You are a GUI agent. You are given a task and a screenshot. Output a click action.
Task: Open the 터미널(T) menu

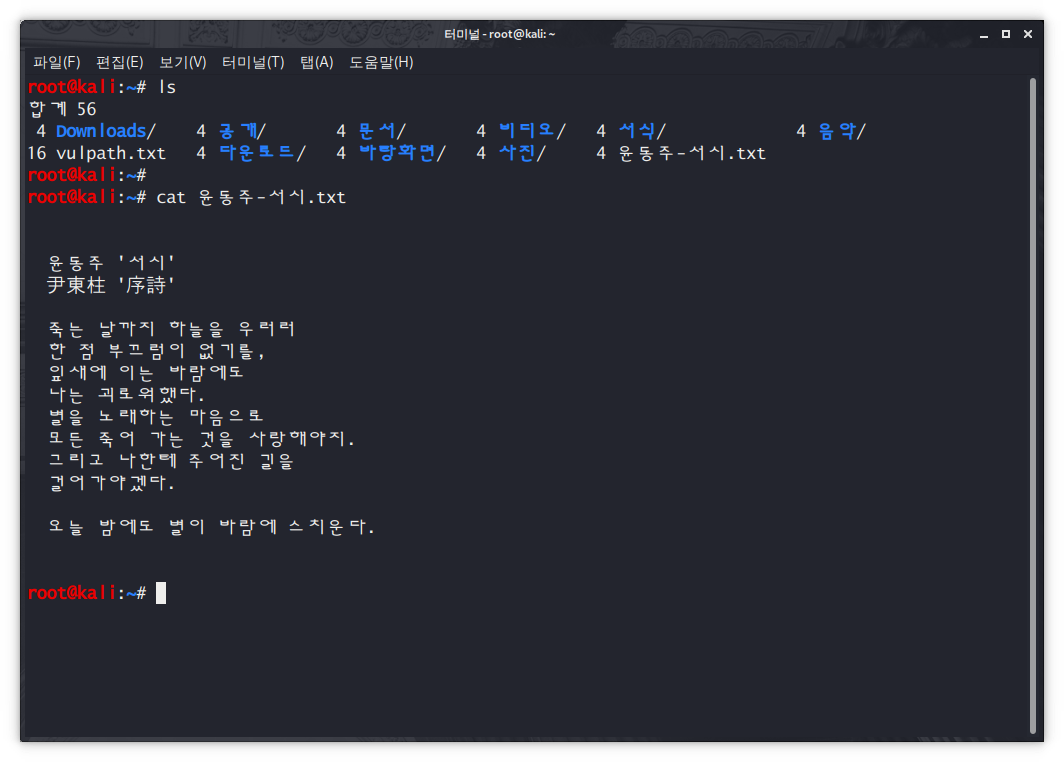click(x=253, y=62)
